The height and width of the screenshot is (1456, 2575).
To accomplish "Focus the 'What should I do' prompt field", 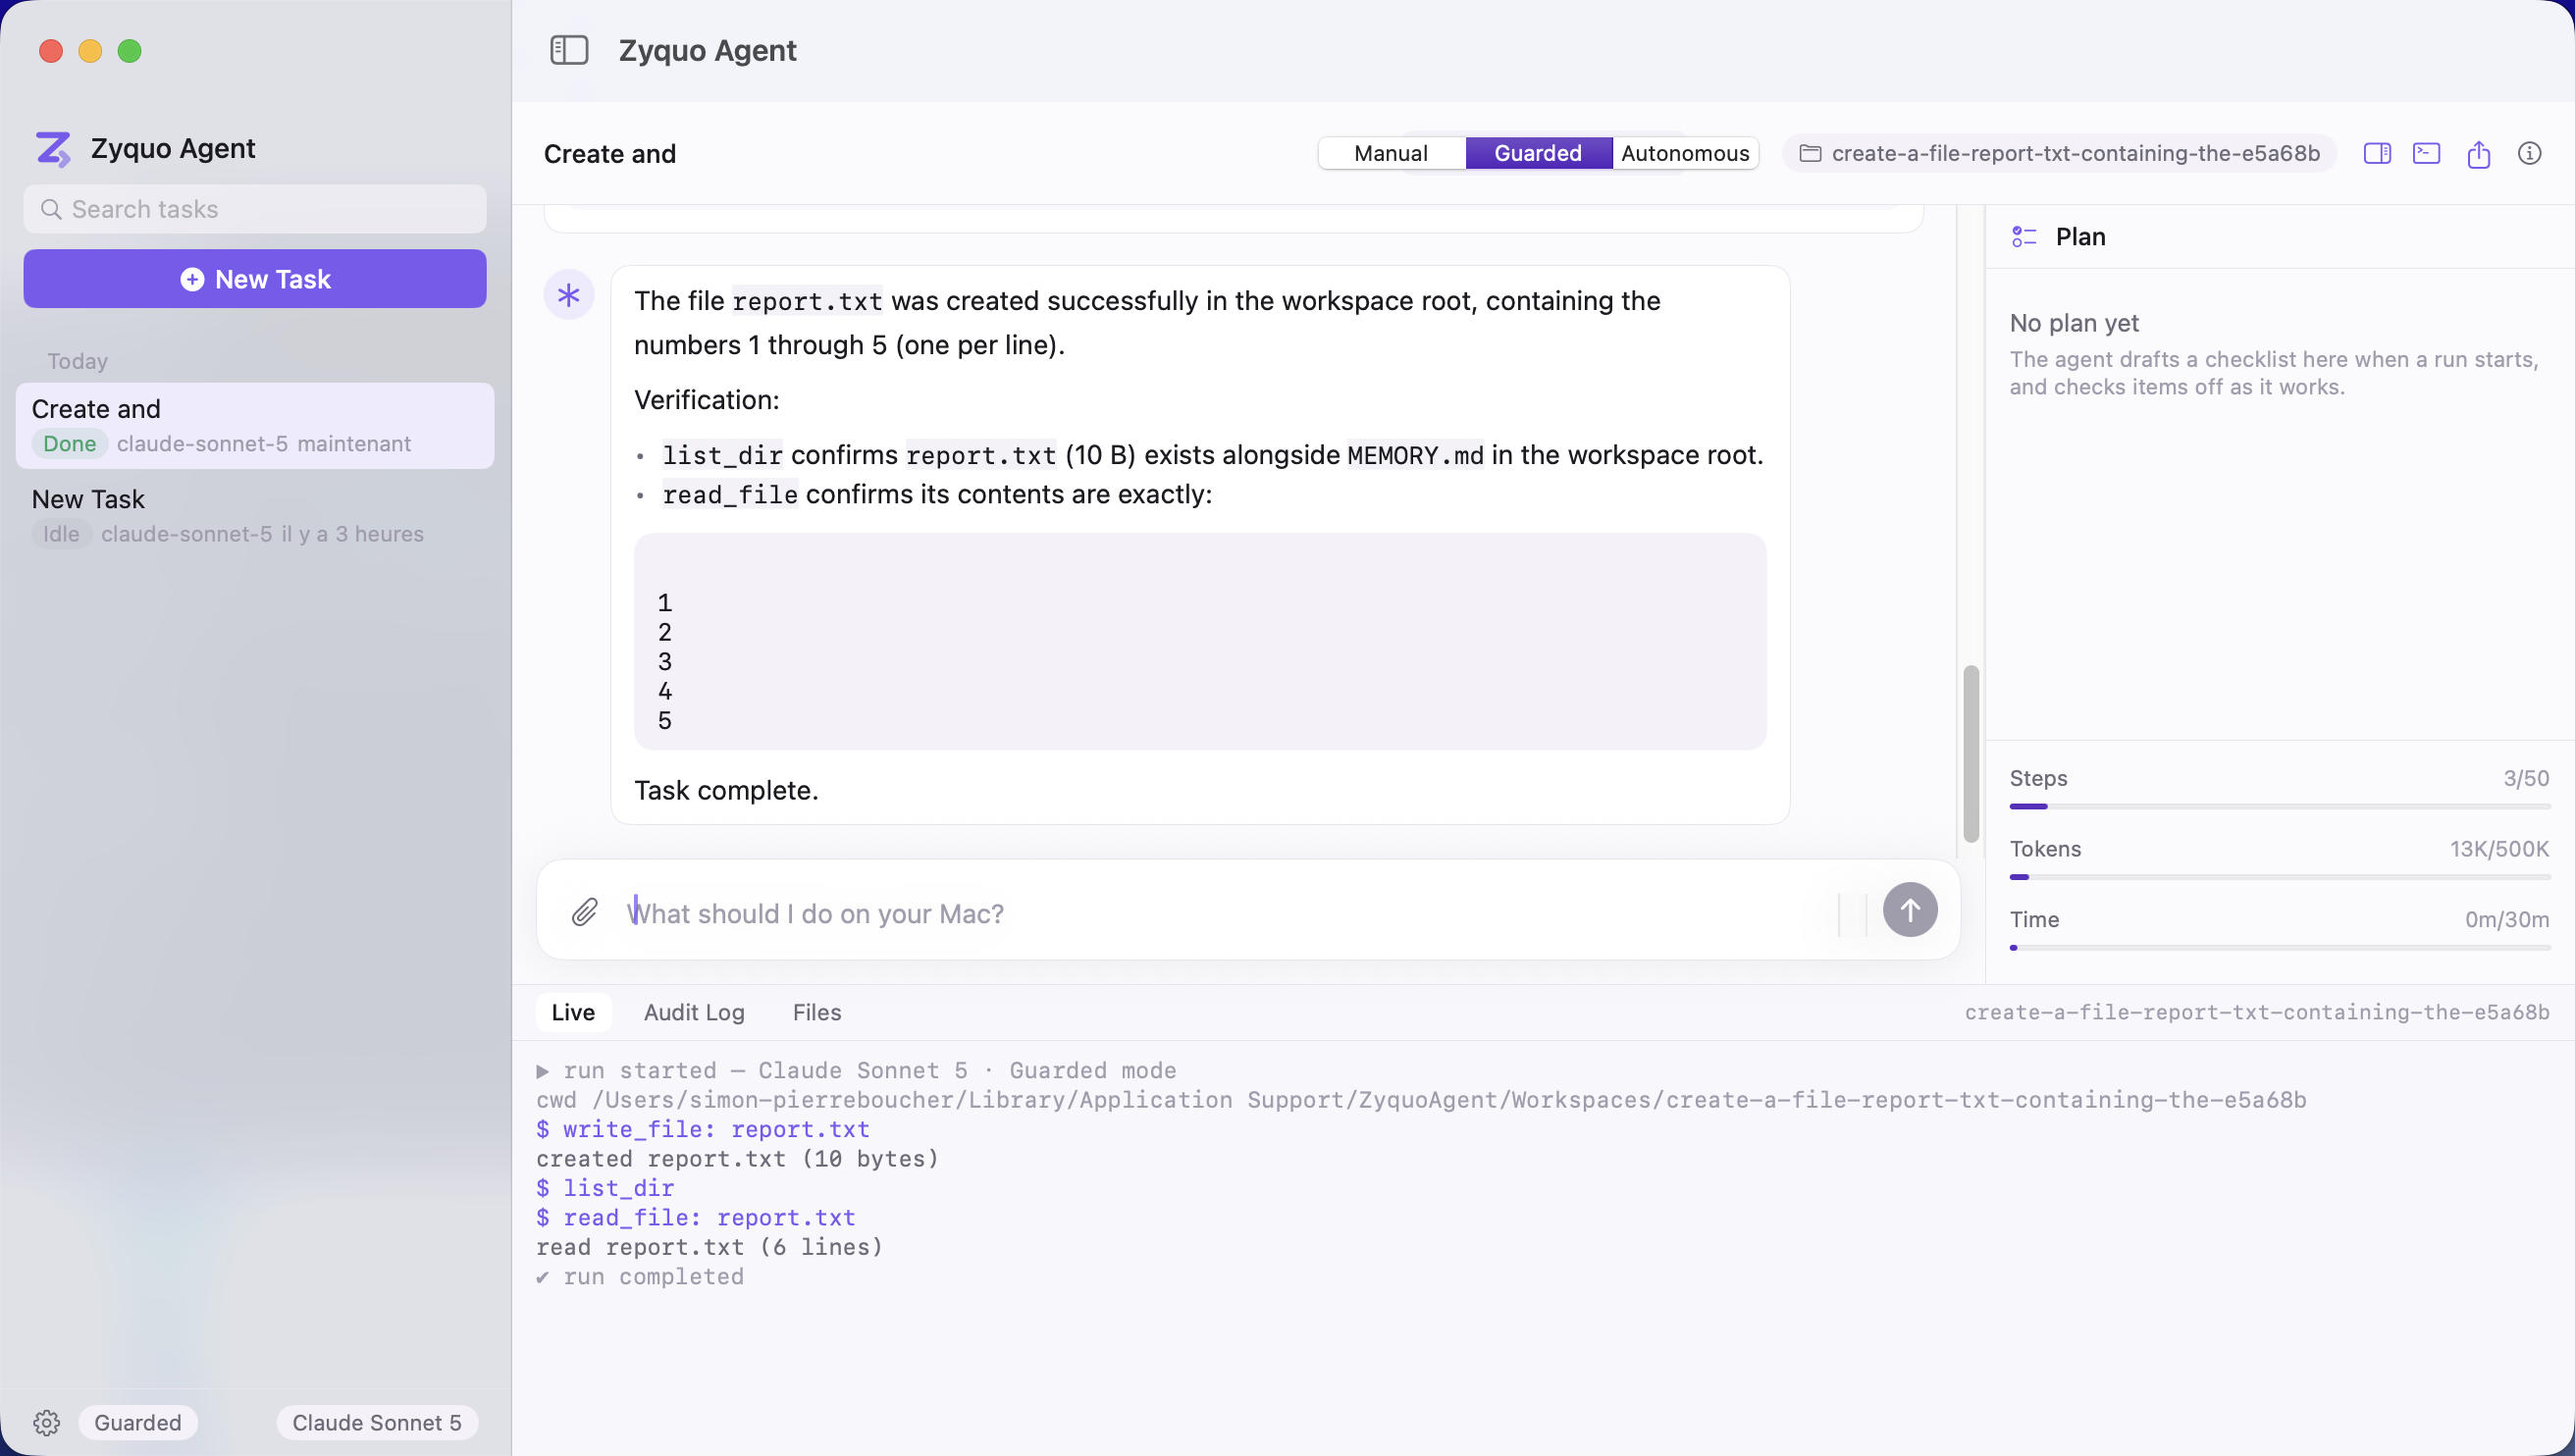I will pos(1225,913).
